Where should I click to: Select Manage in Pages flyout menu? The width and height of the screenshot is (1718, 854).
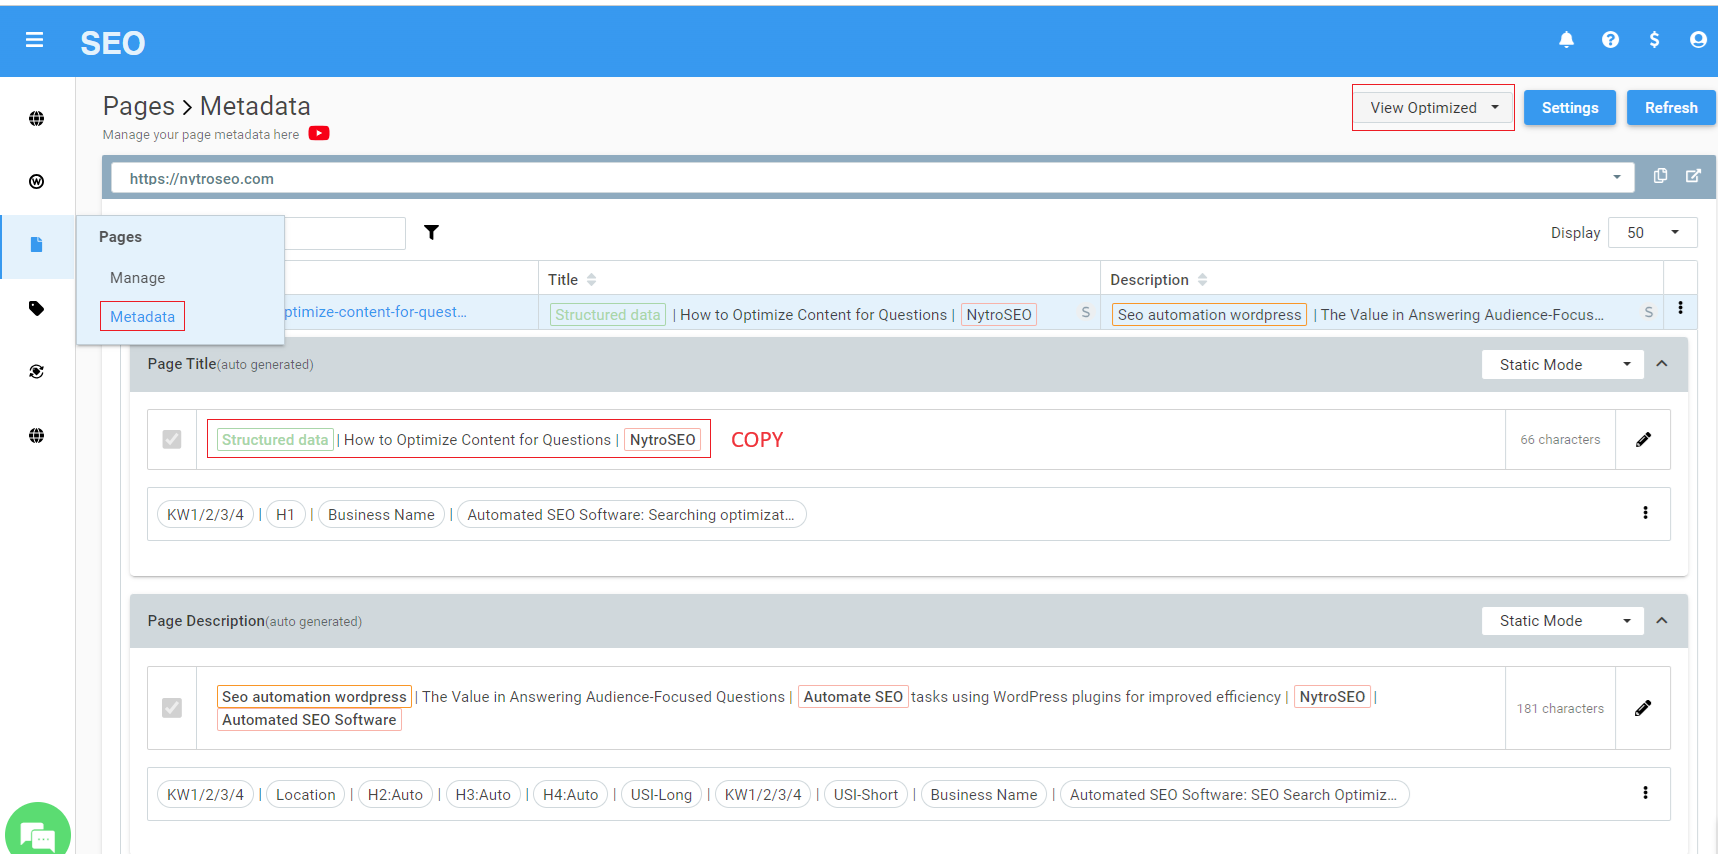[138, 278]
